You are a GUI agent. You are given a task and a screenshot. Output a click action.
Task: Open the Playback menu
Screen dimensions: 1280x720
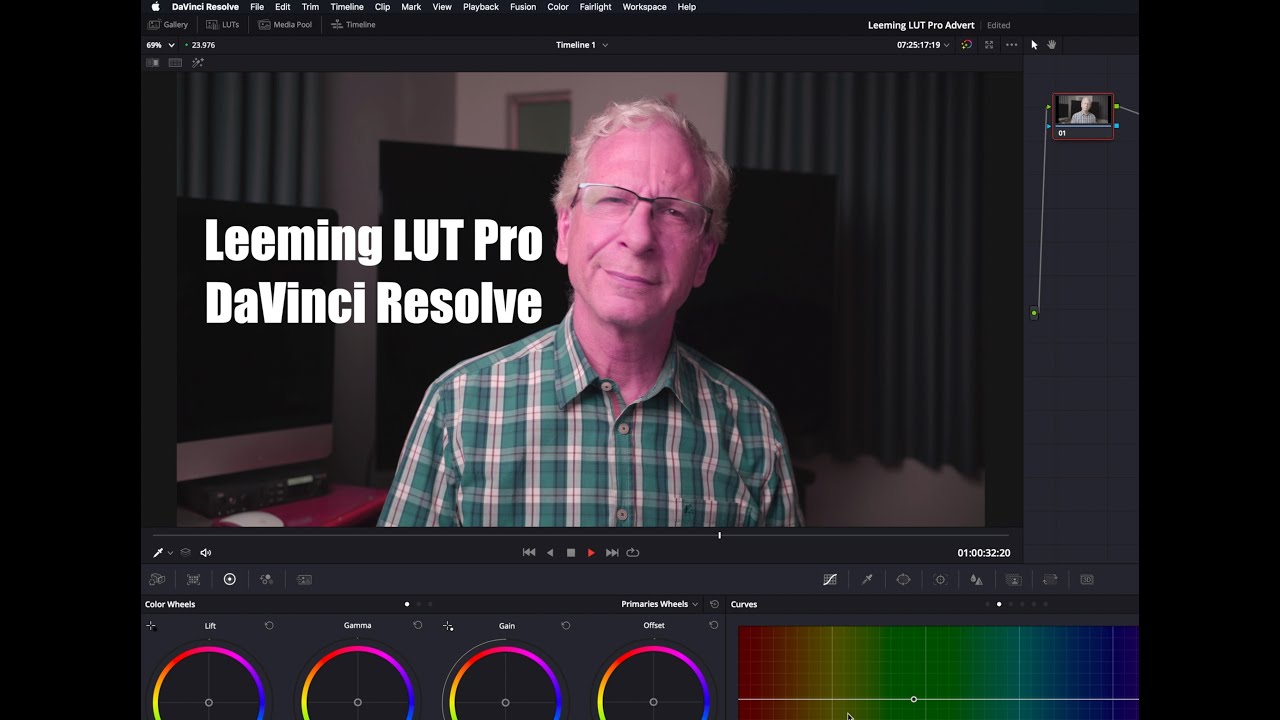pyautogui.click(x=481, y=7)
